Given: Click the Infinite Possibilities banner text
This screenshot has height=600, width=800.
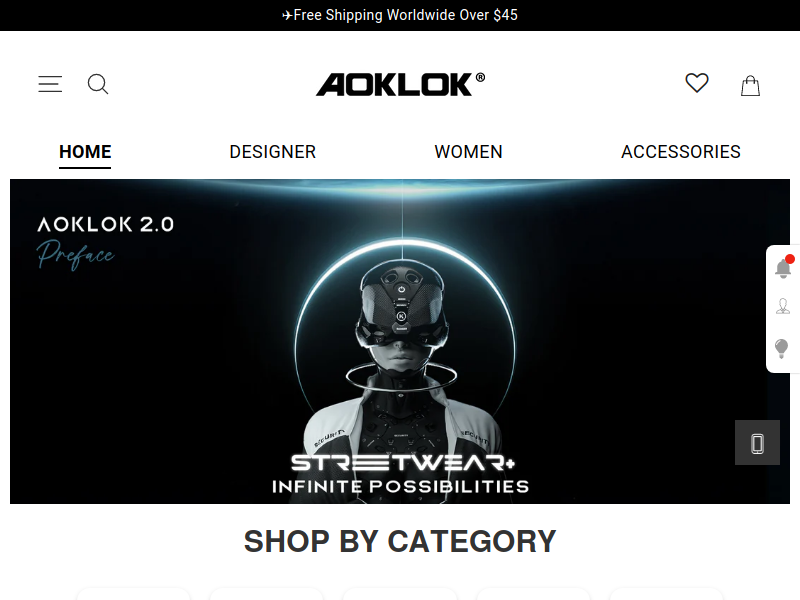Looking at the screenshot, I should click(x=401, y=486).
